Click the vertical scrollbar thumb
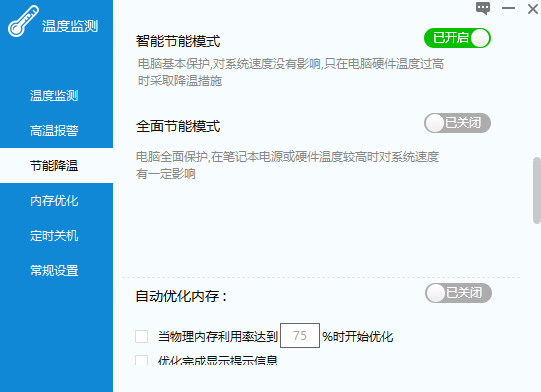Screen dimensions: 541x392 tap(537, 190)
